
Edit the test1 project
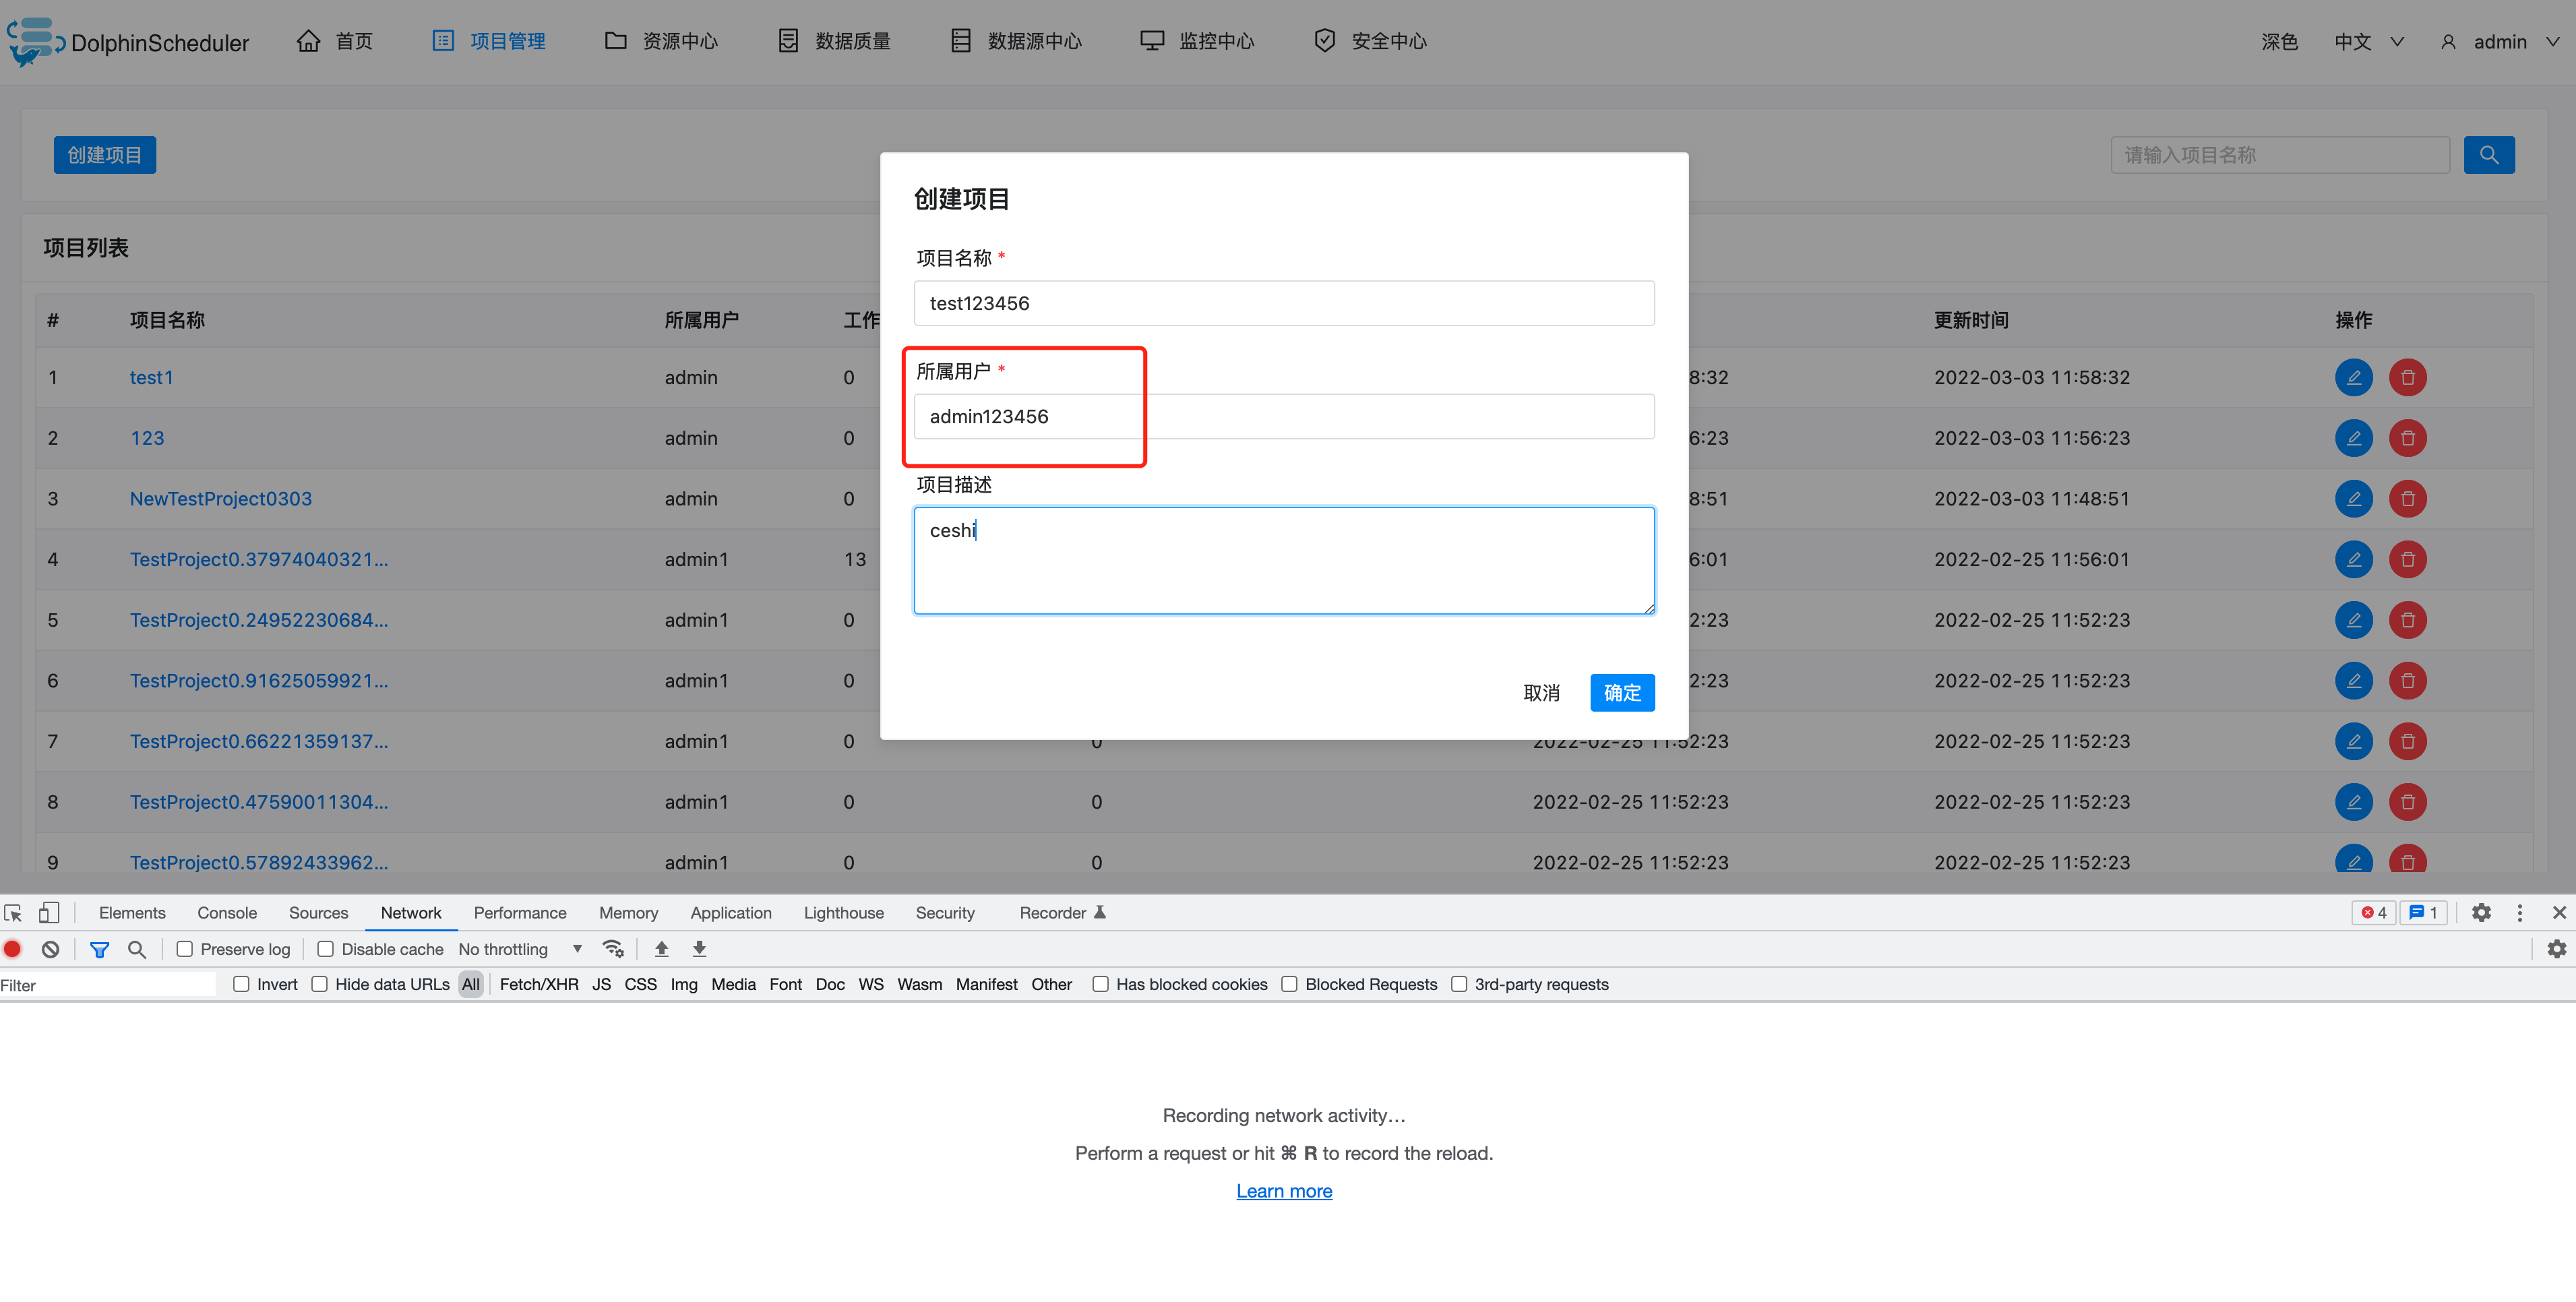2354,377
